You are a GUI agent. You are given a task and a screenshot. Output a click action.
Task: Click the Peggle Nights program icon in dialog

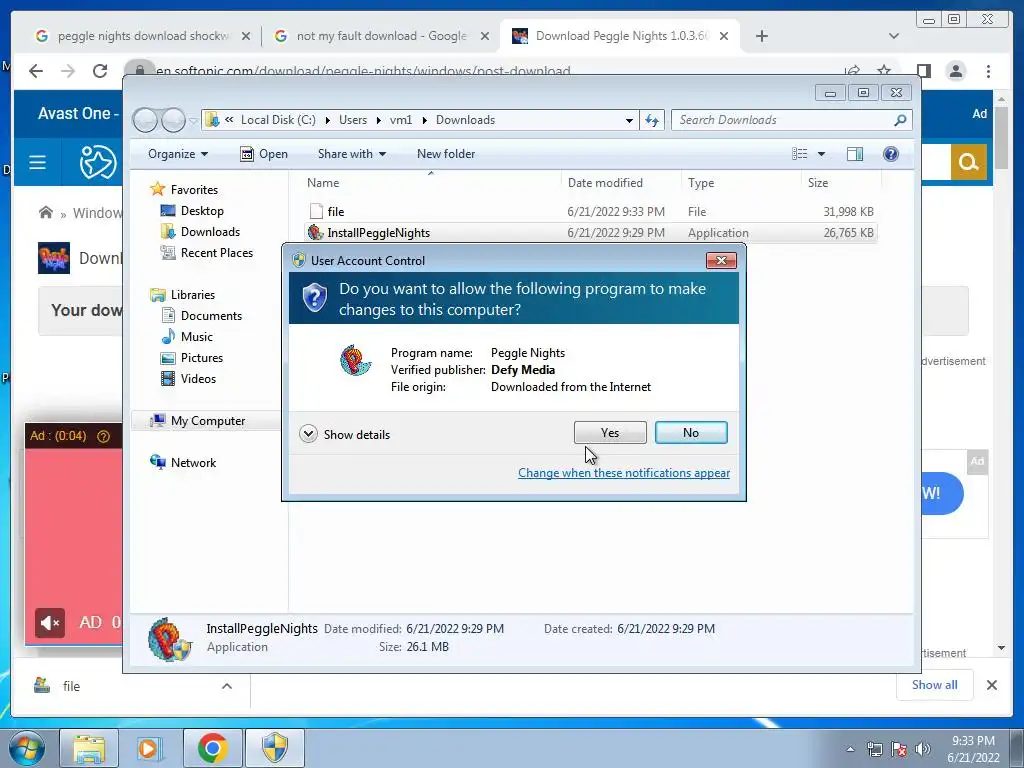point(355,360)
